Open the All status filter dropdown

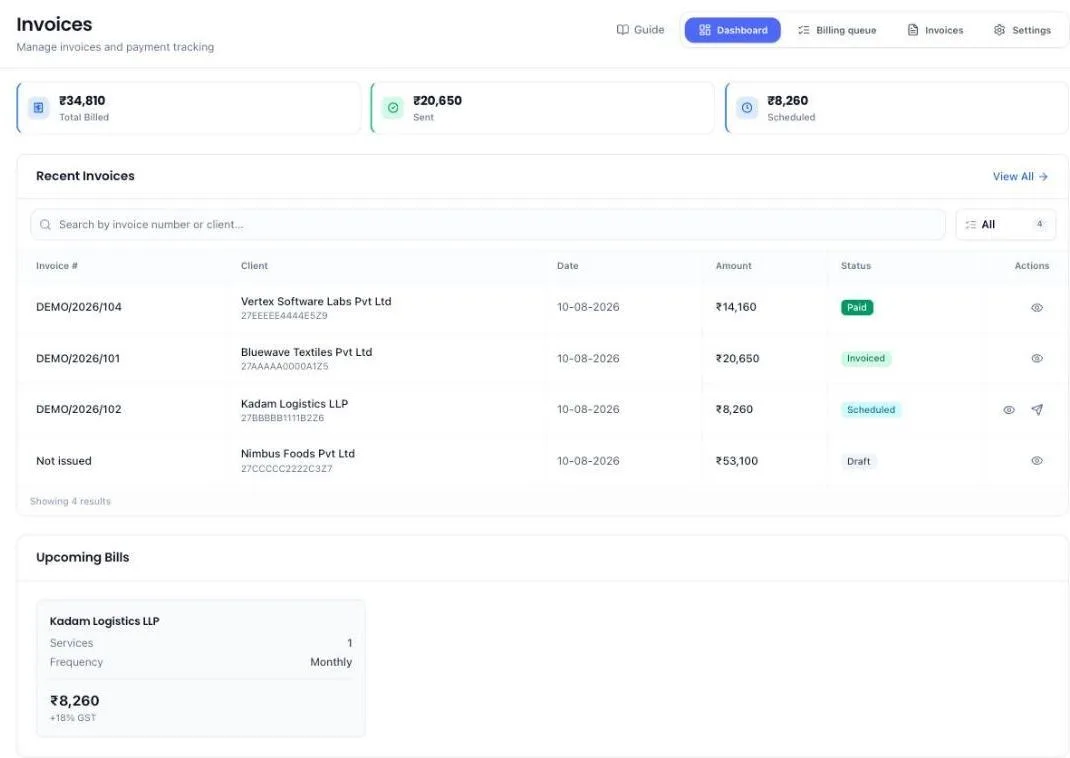tap(1005, 224)
